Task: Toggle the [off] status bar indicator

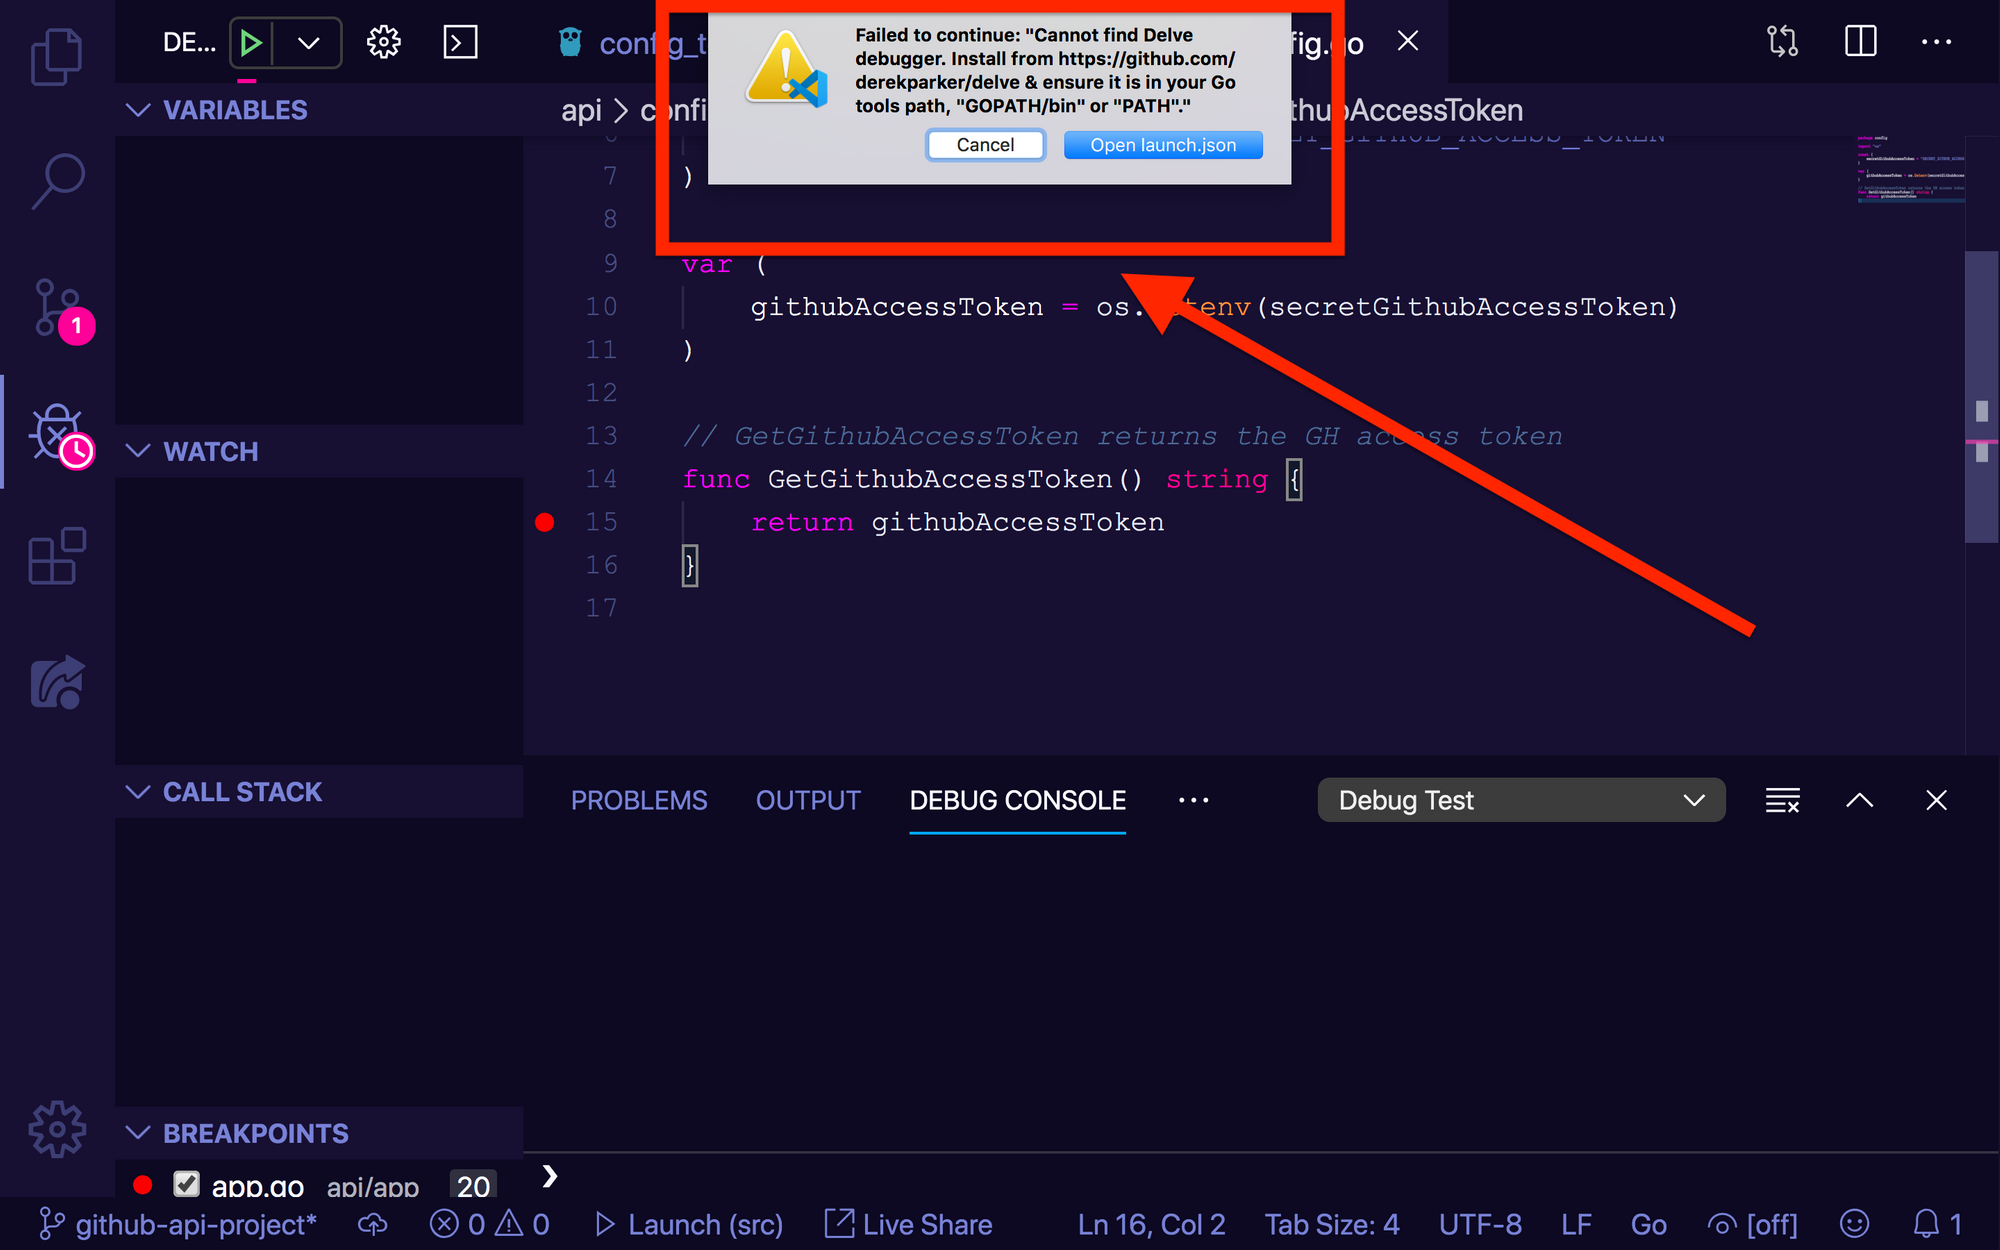Action: tap(1753, 1224)
